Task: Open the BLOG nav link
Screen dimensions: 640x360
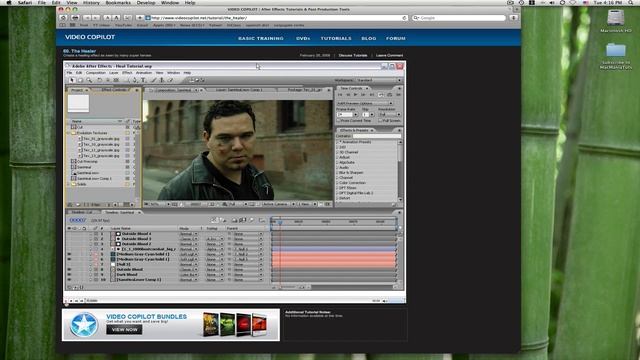Action: click(x=369, y=38)
